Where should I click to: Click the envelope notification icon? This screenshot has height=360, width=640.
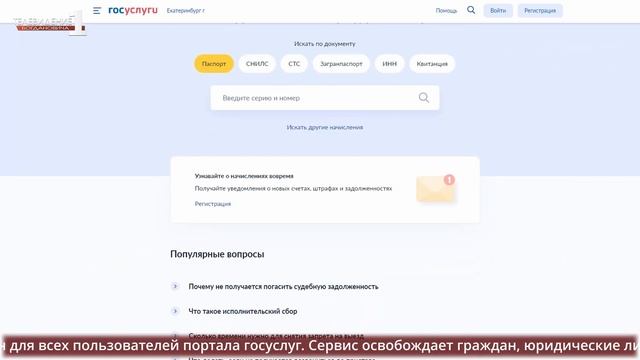tap(436, 189)
